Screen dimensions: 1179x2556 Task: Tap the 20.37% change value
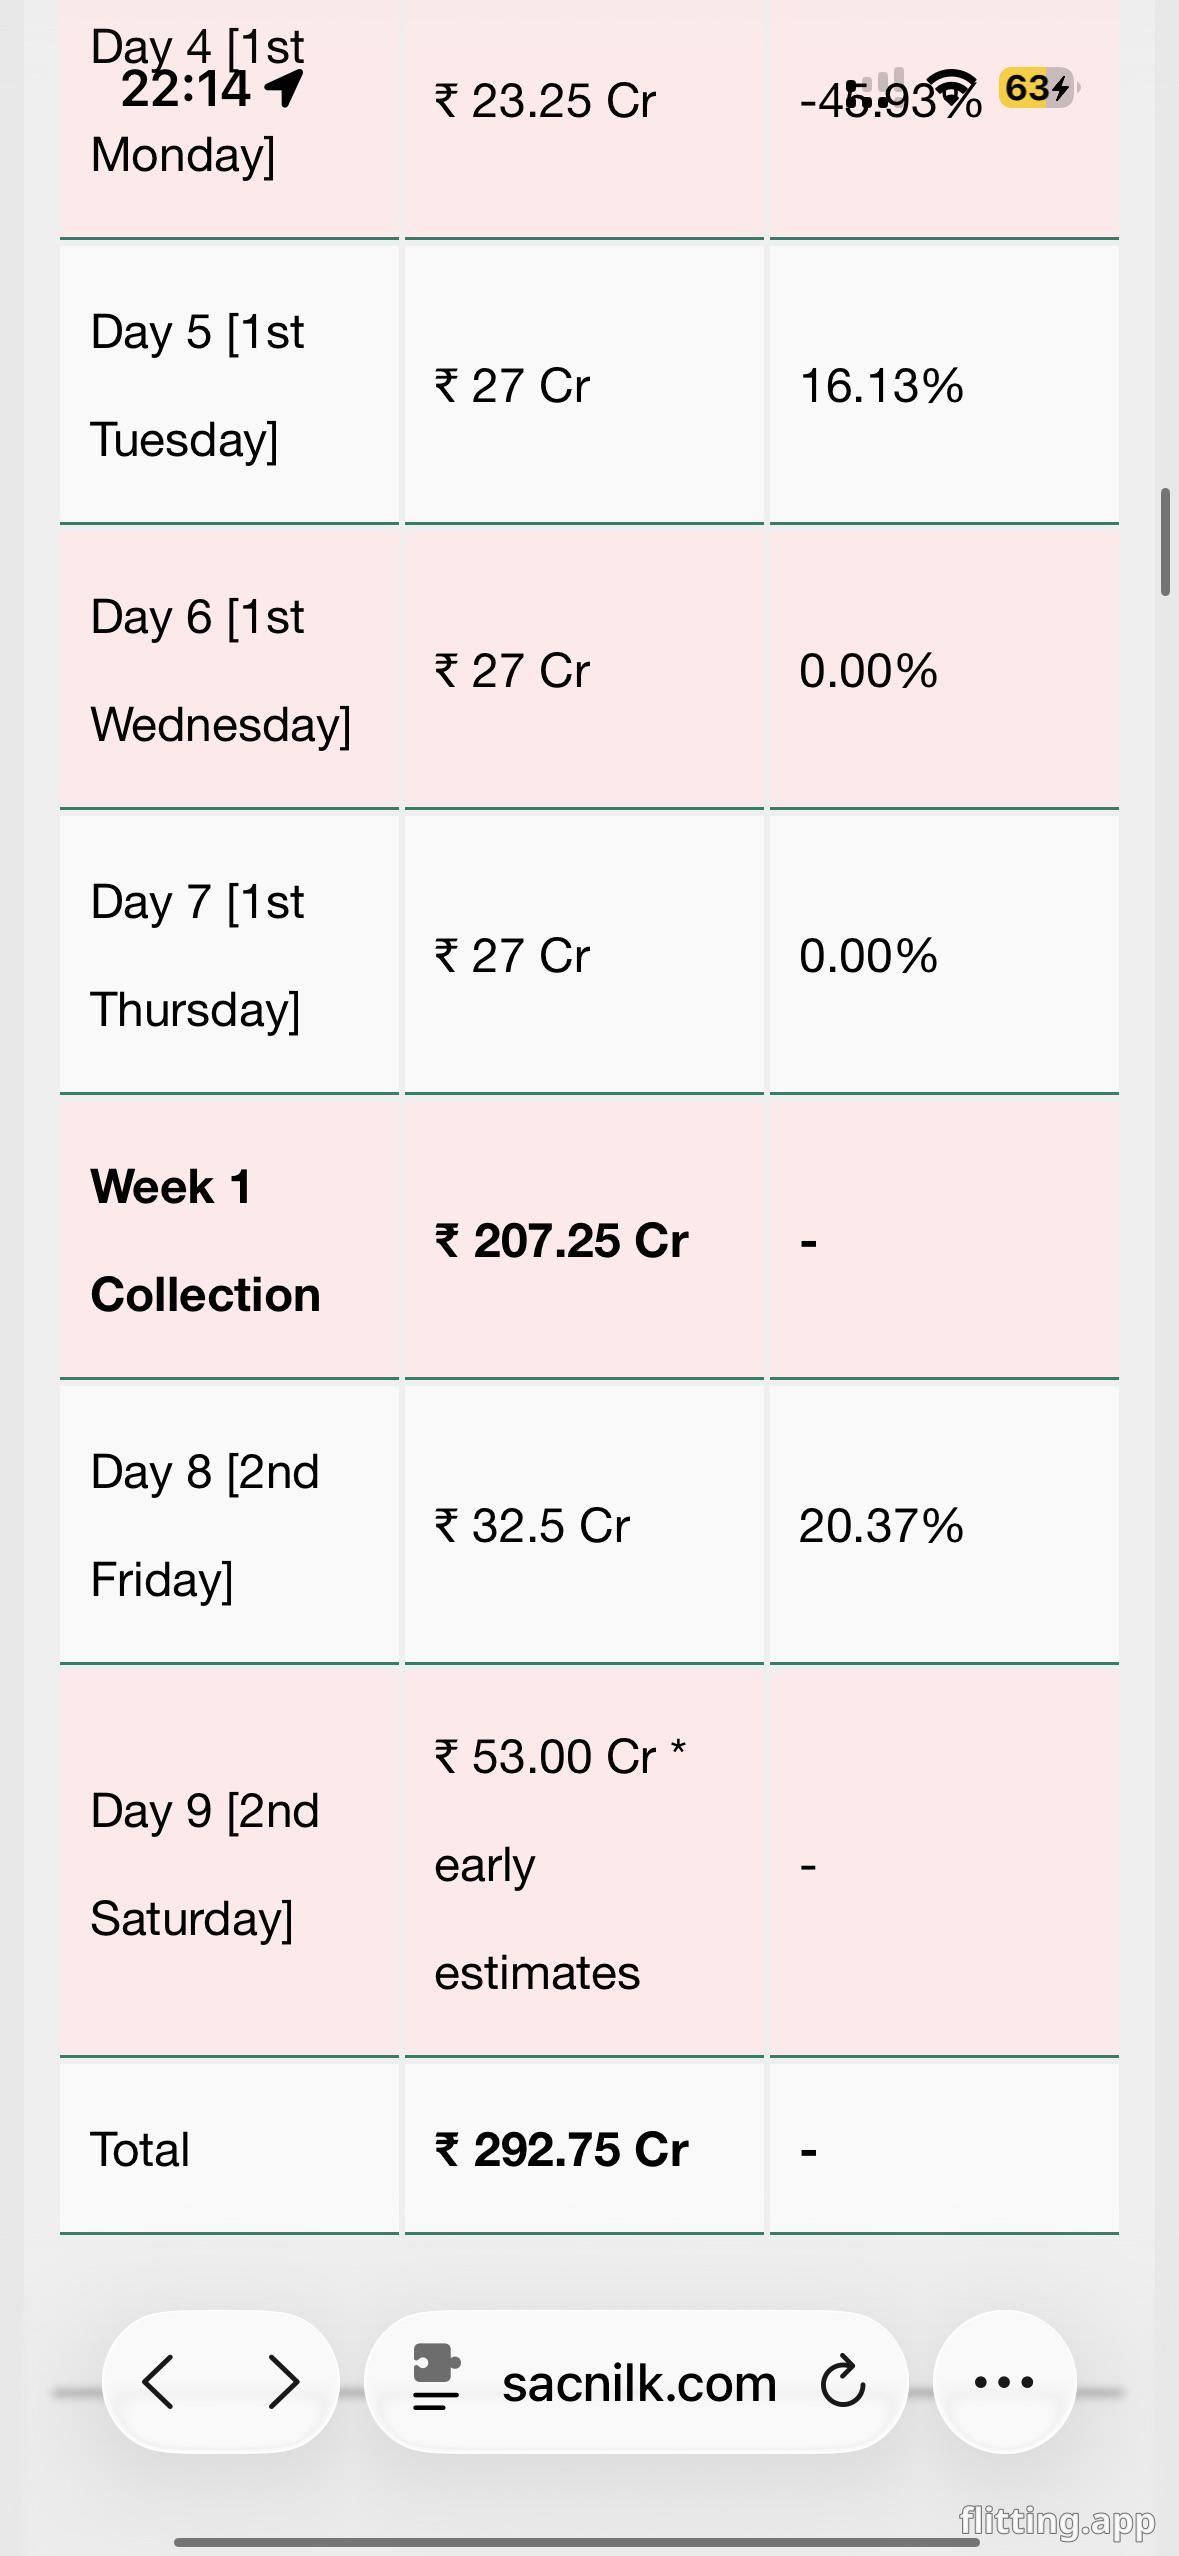[x=881, y=1526]
